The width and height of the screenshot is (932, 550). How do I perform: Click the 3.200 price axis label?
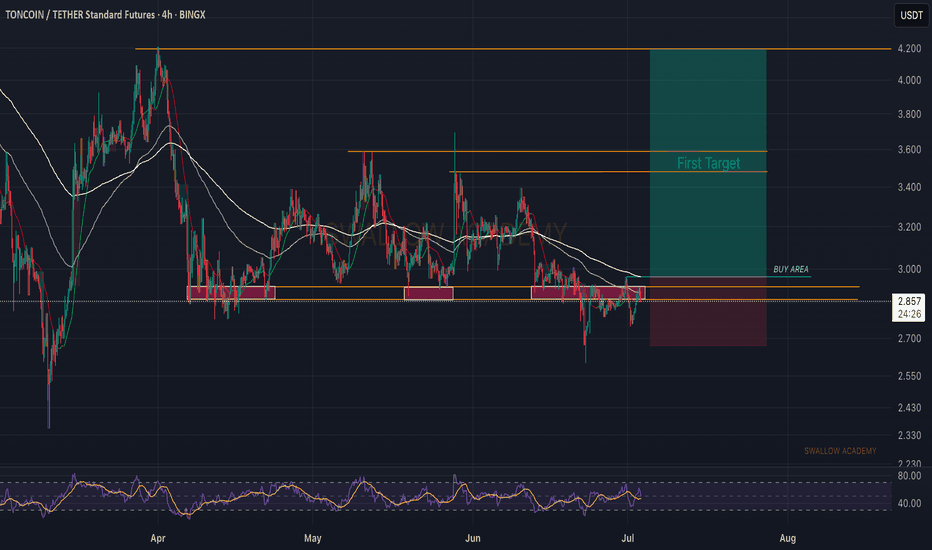coord(909,227)
